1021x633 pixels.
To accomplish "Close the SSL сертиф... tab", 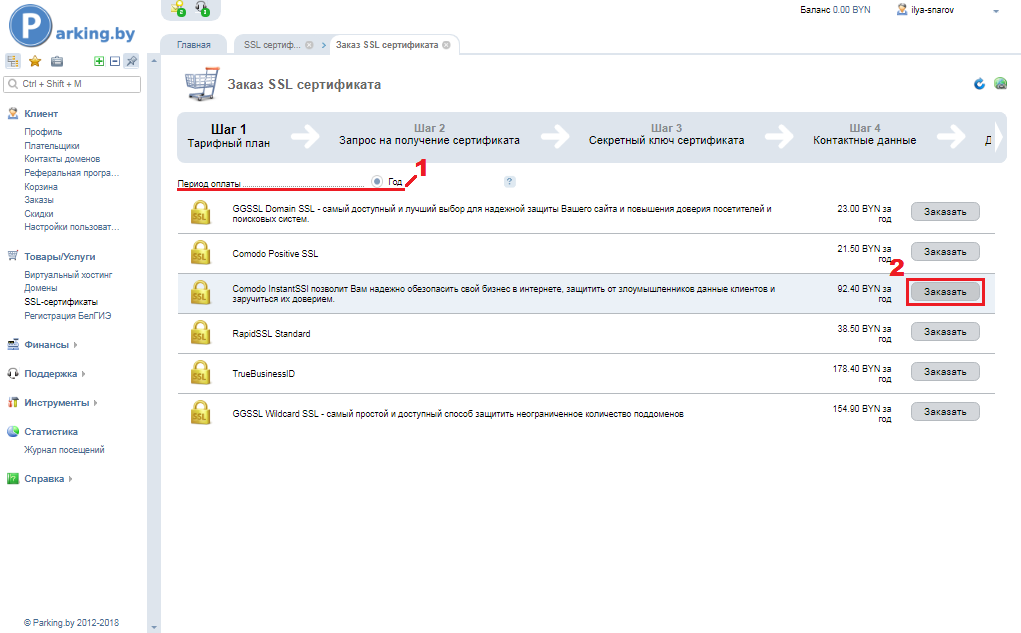I will [x=309, y=45].
